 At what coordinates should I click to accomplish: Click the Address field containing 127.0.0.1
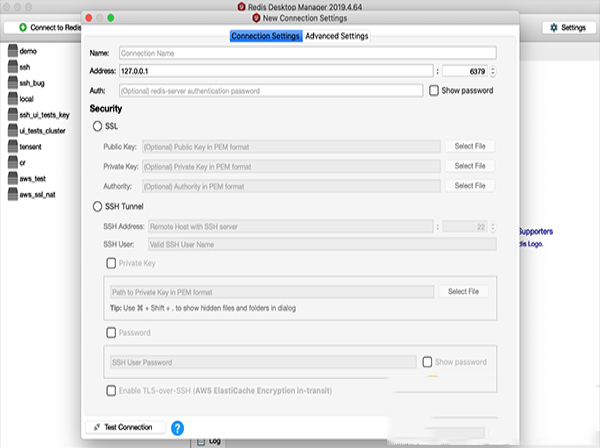tap(275, 71)
